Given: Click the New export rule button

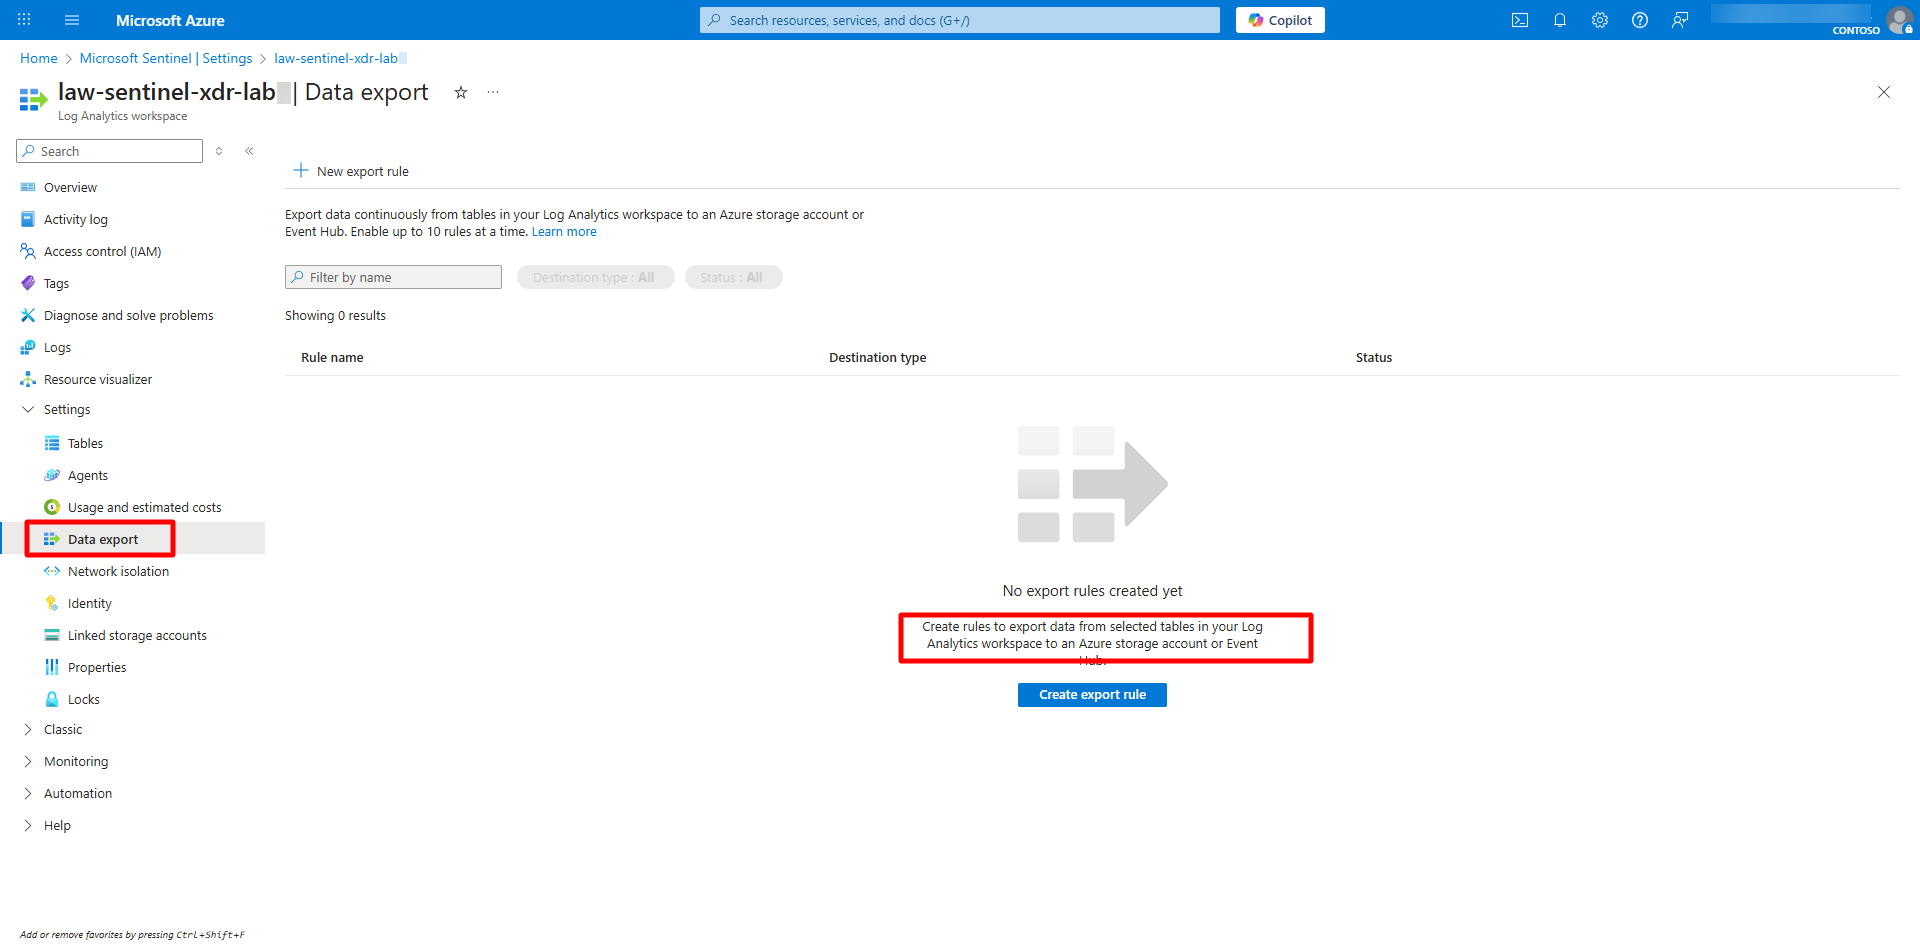Looking at the screenshot, I should pyautogui.click(x=351, y=171).
